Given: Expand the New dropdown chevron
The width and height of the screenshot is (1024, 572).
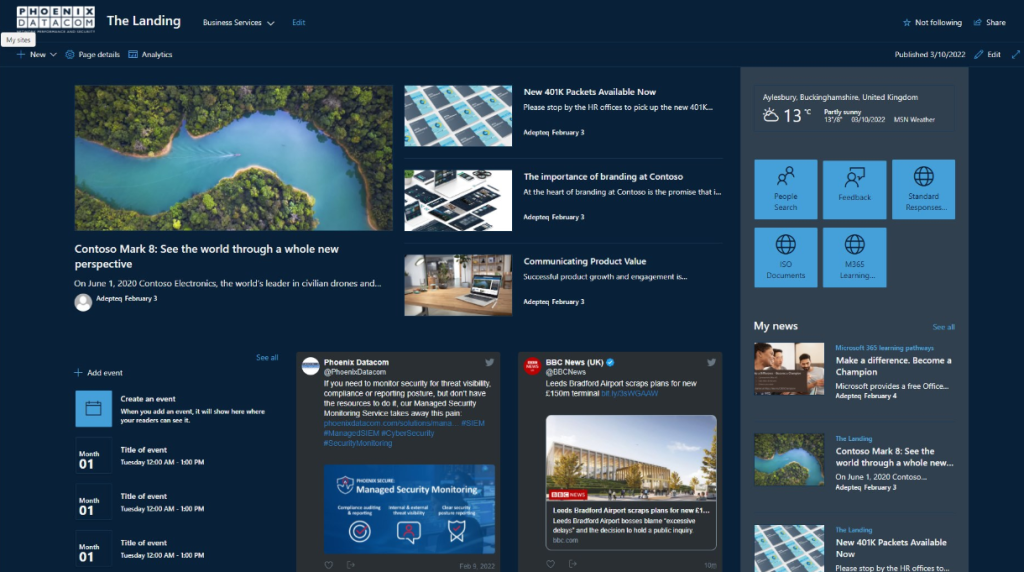Looking at the screenshot, I should [x=53, y=55].
